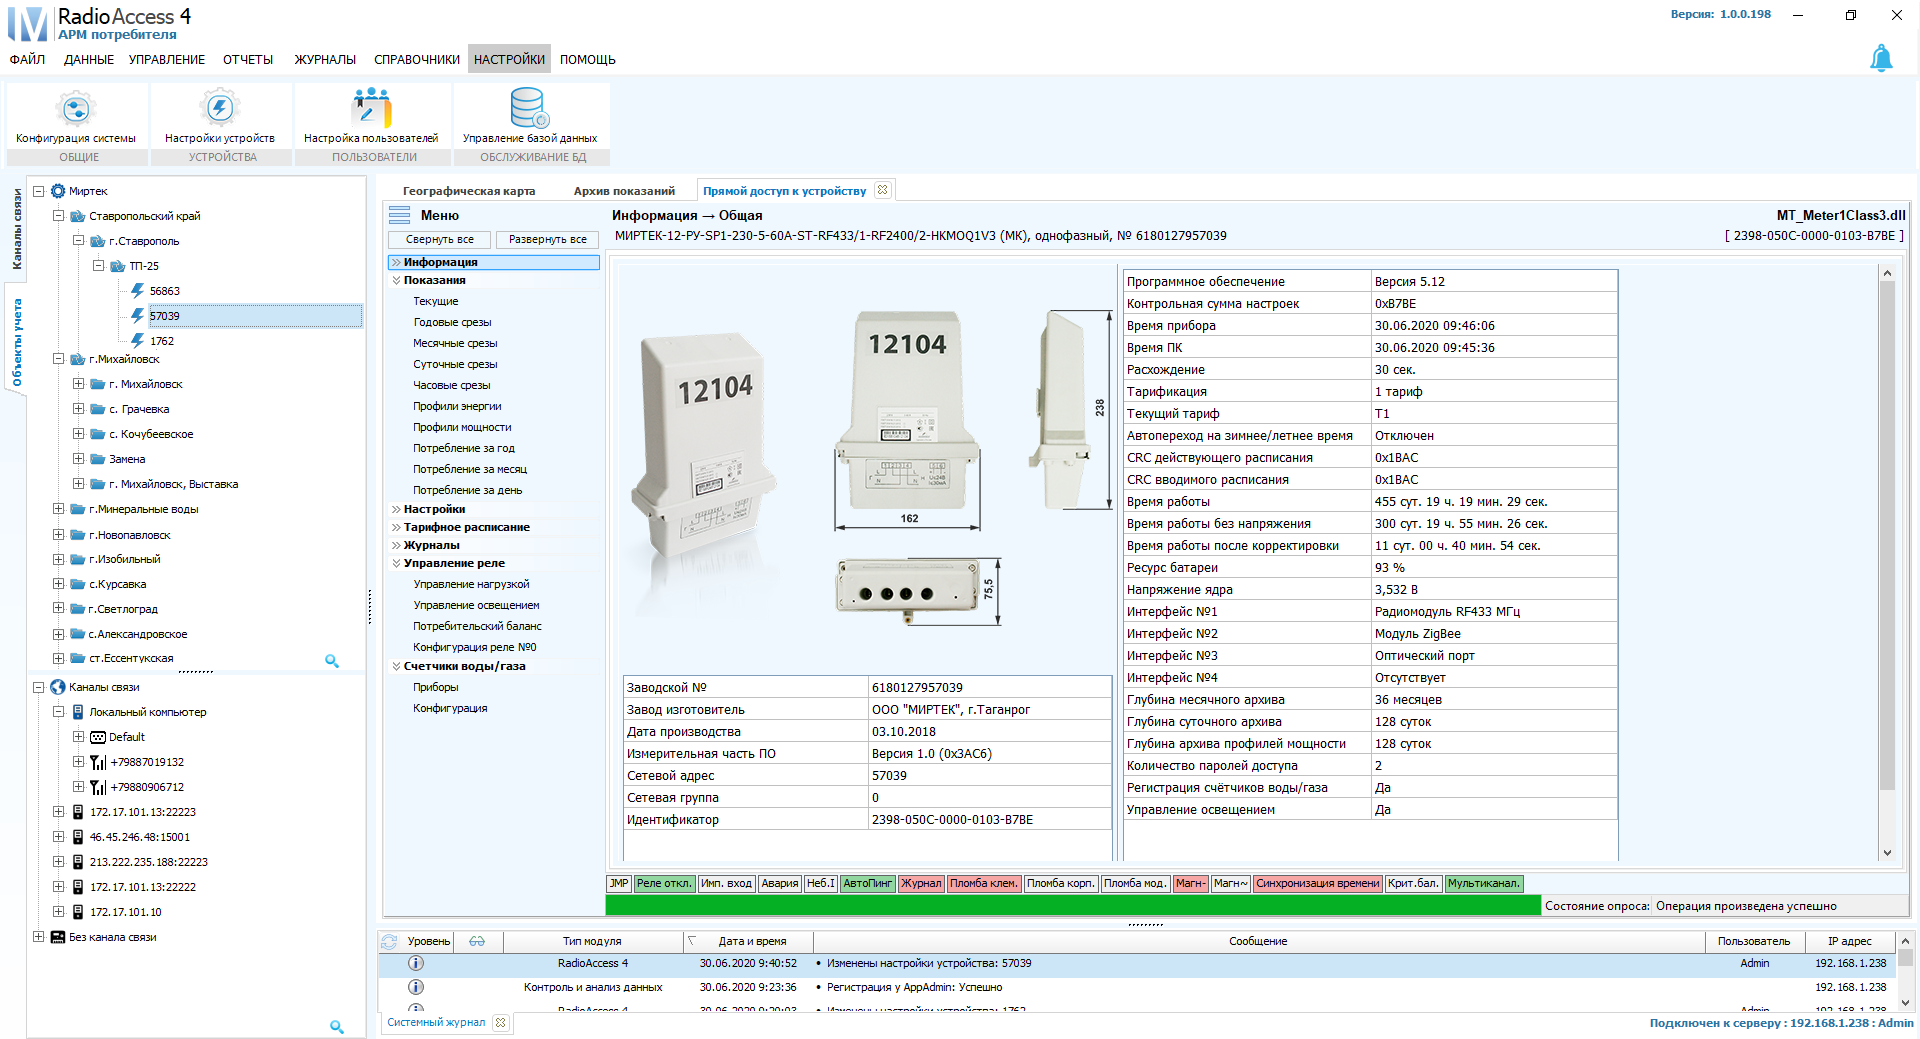The width and height of the screenshot is (1920, 1039).
Task: Click the Развернуть все button
Action: pyautogui.click(x=548, y=239)
